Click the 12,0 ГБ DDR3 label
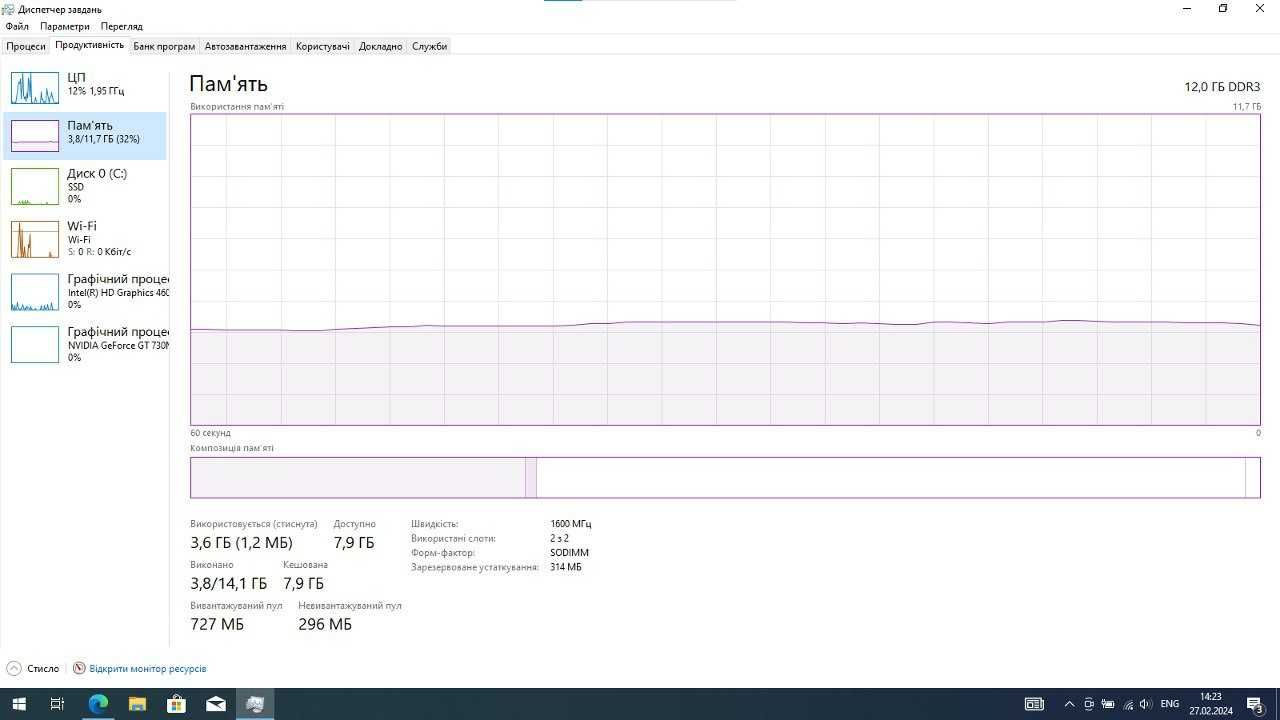 (1222, 87)
